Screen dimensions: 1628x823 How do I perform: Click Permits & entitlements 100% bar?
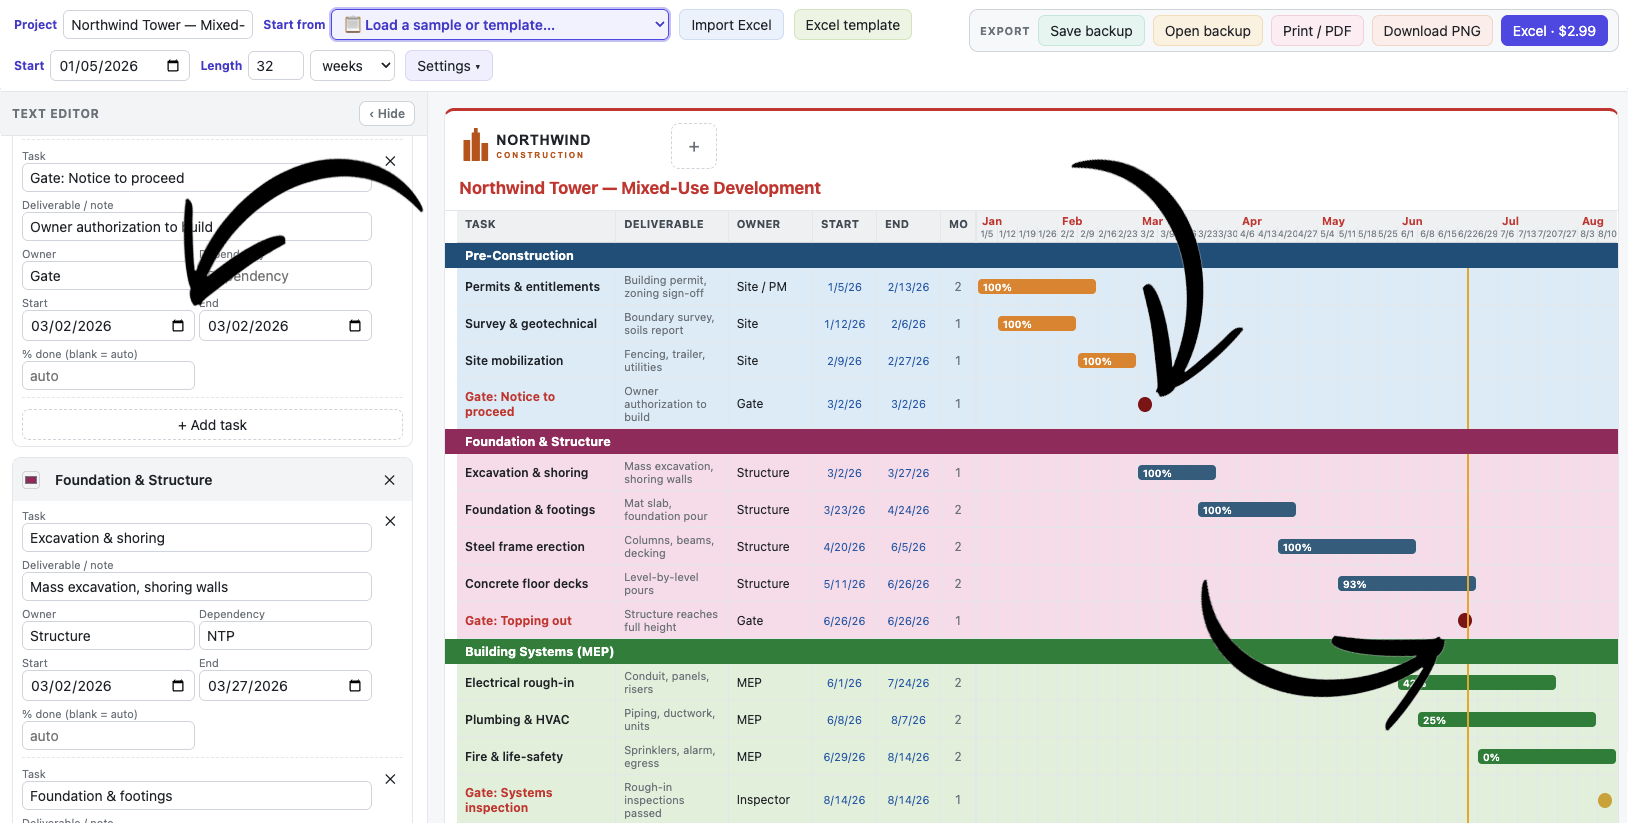1037,287
